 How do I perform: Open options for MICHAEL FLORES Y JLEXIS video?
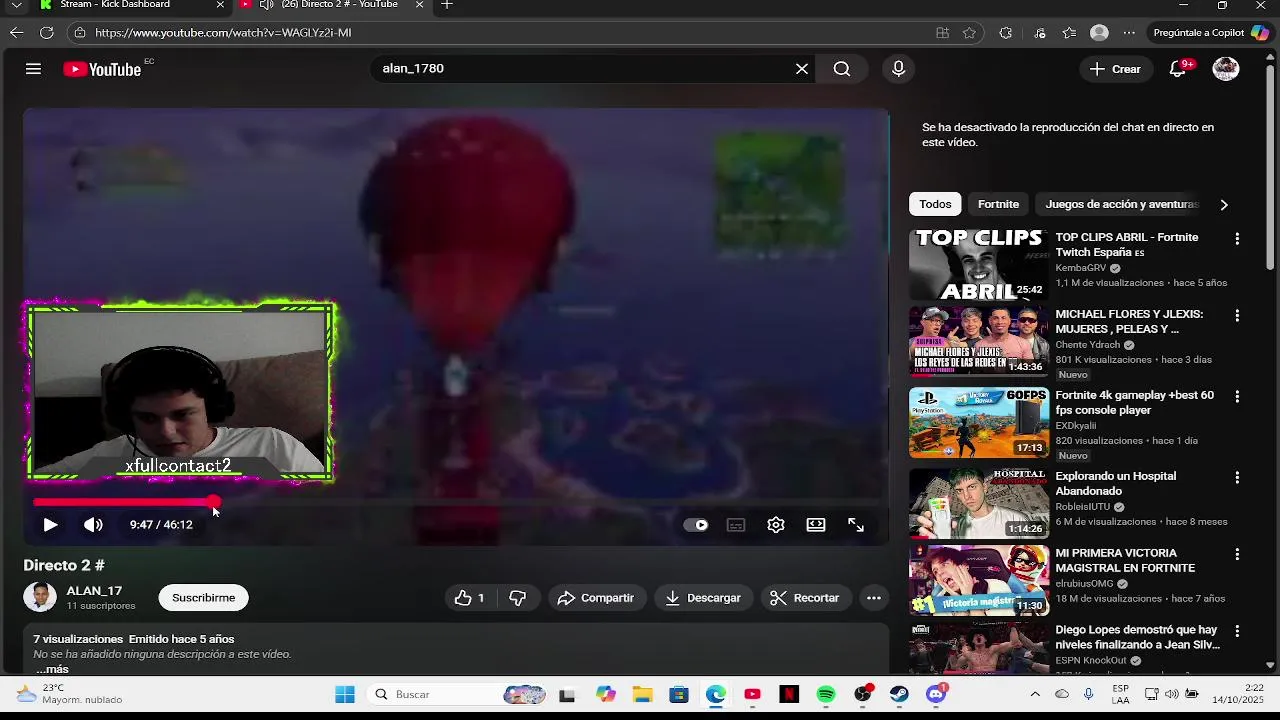click(1237, 316)
